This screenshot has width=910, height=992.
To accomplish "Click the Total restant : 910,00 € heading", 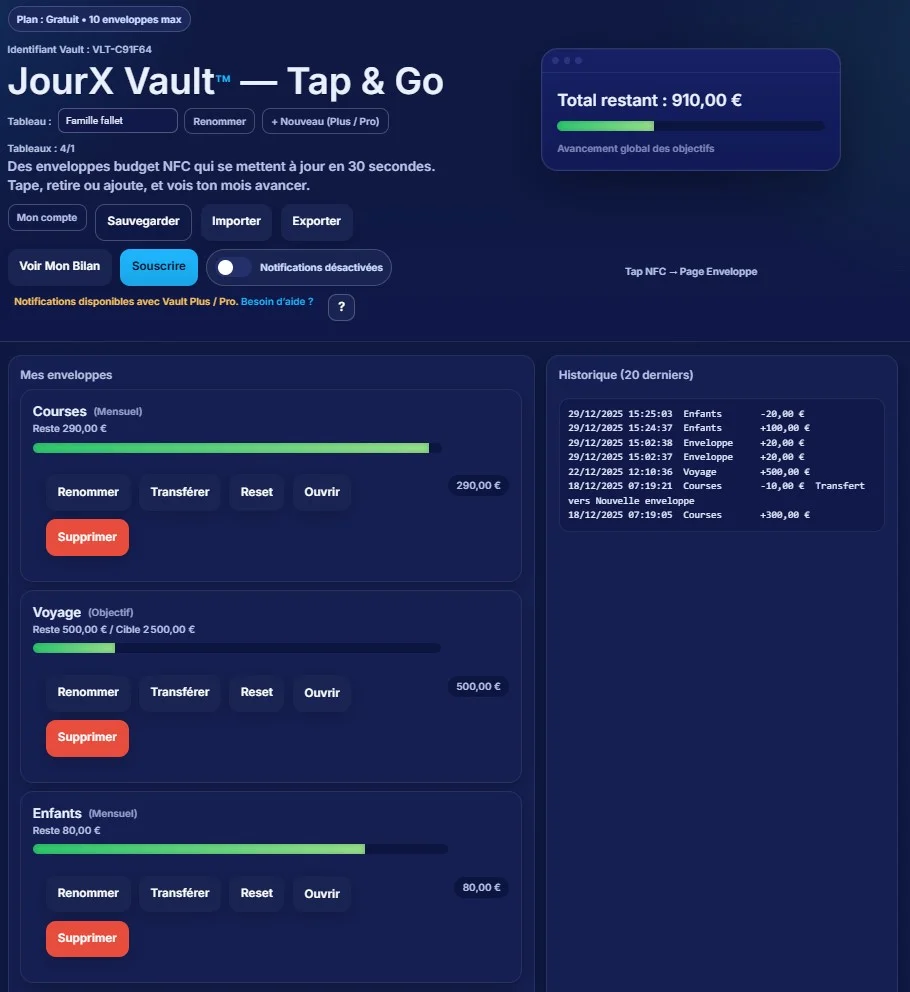I will (649, 100).
